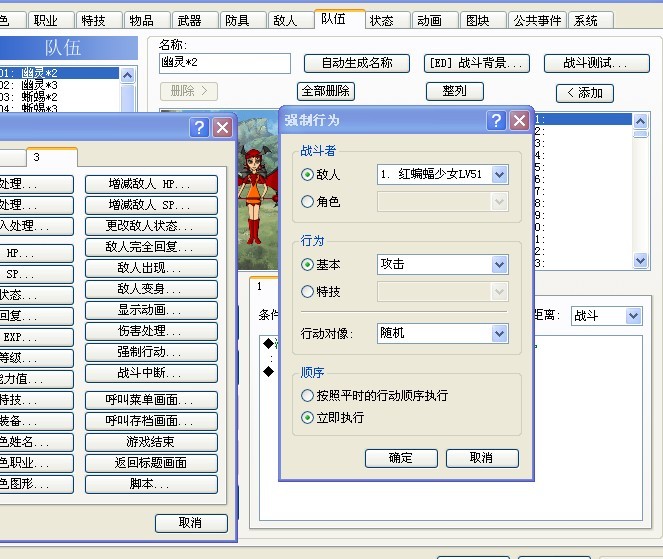Click 敌人完全回复 command
This screenshot has width=663, height=559.
151,247
